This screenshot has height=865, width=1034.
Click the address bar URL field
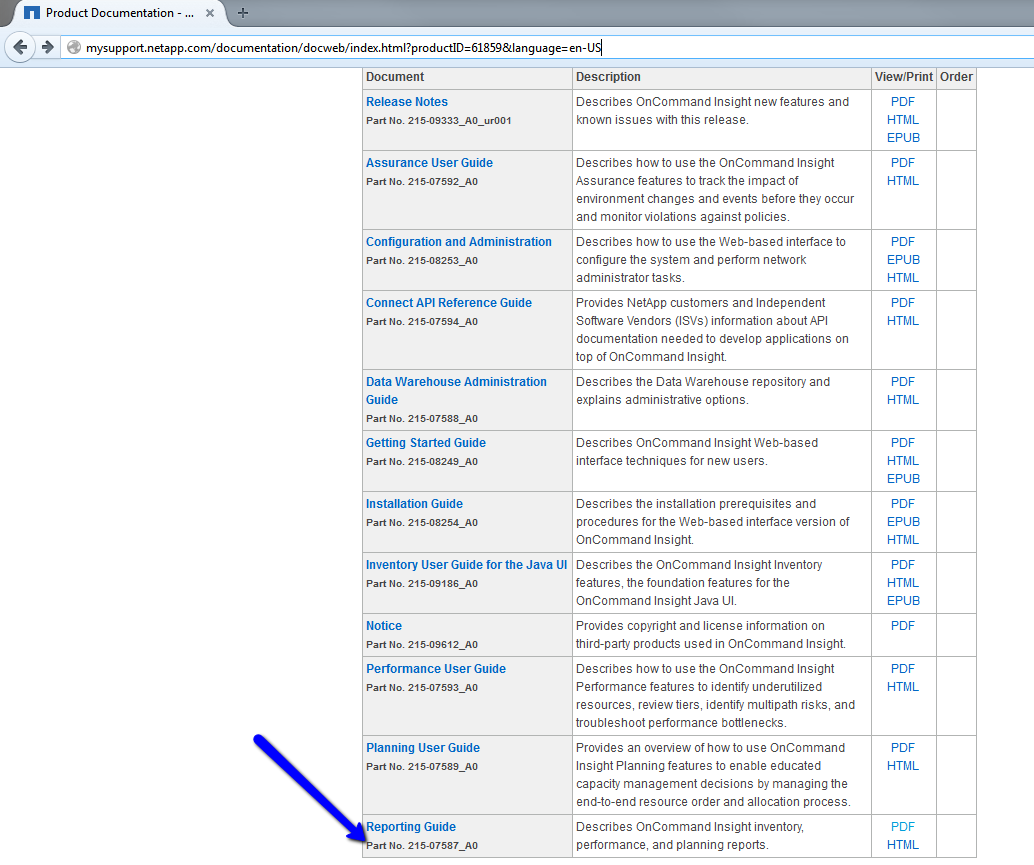tap(547, 47)
